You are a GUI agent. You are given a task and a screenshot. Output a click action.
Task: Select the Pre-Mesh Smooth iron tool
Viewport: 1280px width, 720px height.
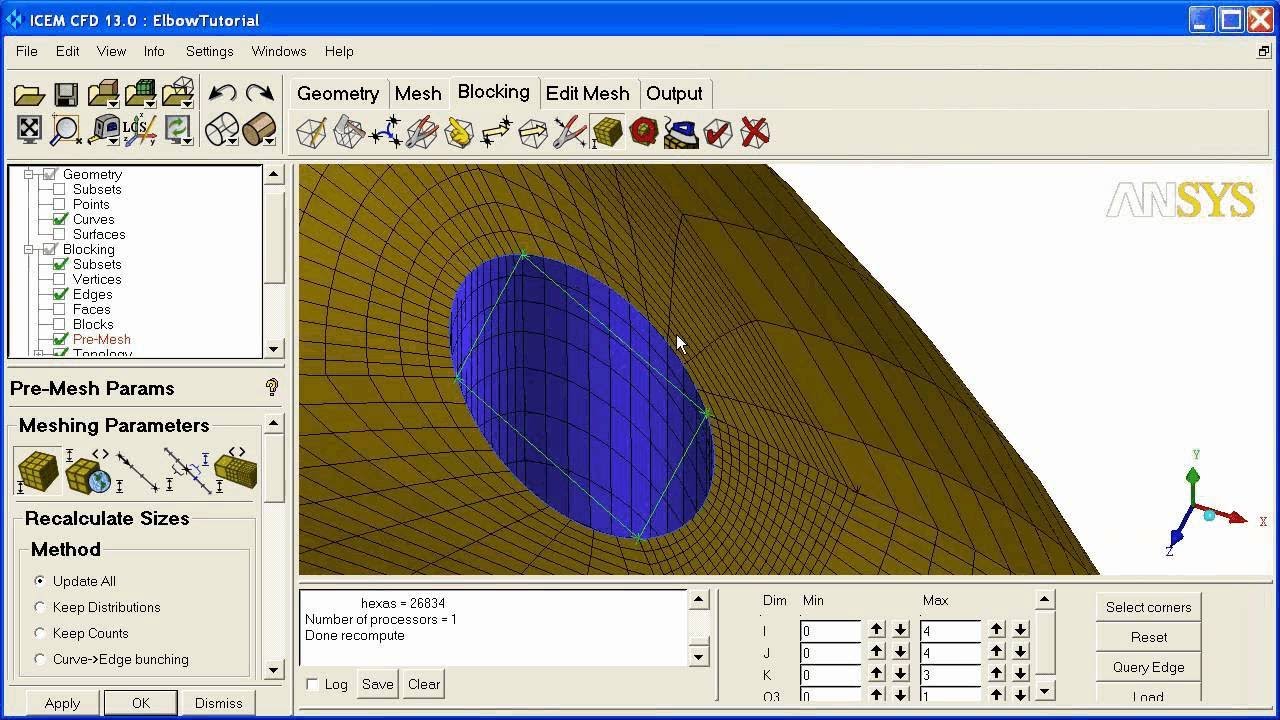click(x=681, y=133)
